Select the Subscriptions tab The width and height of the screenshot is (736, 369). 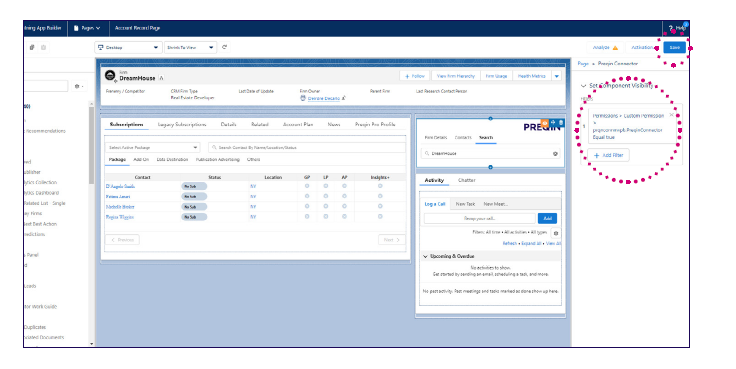(x=126, y=124)
